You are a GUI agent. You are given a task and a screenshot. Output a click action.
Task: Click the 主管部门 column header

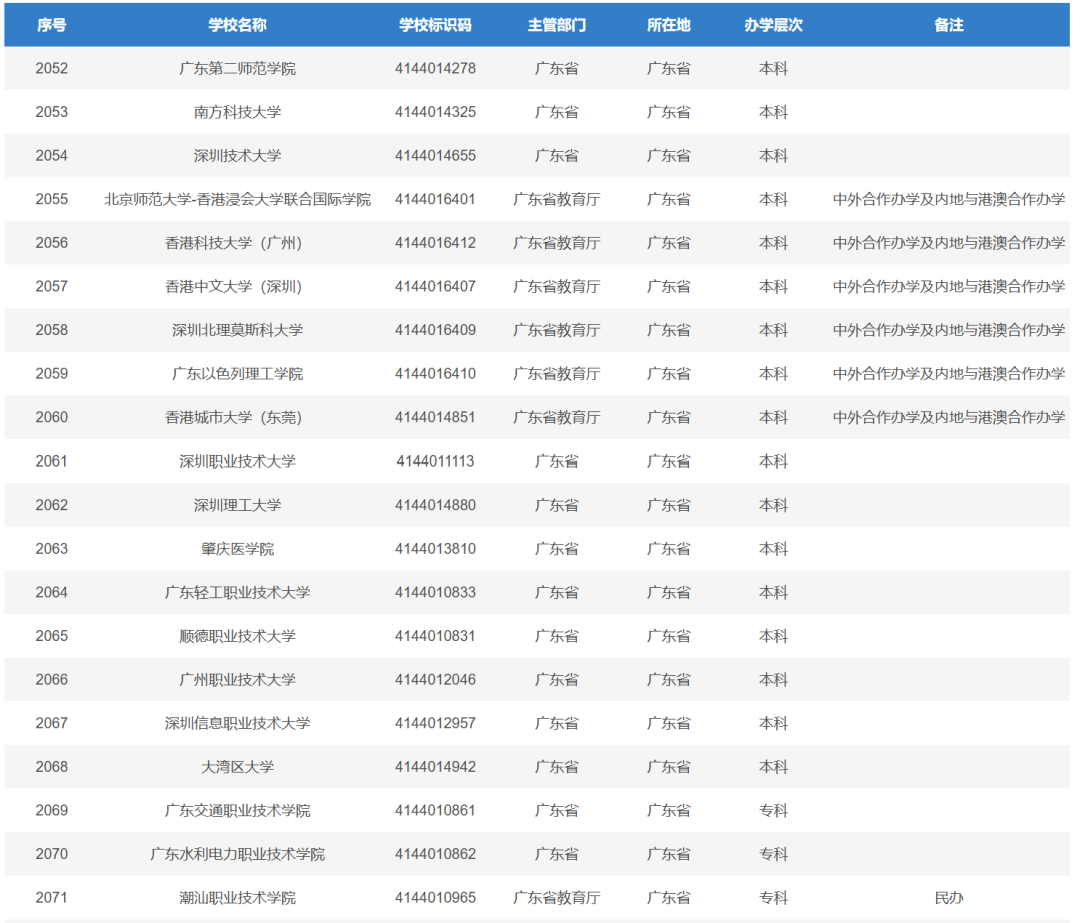tap(556, 25)
